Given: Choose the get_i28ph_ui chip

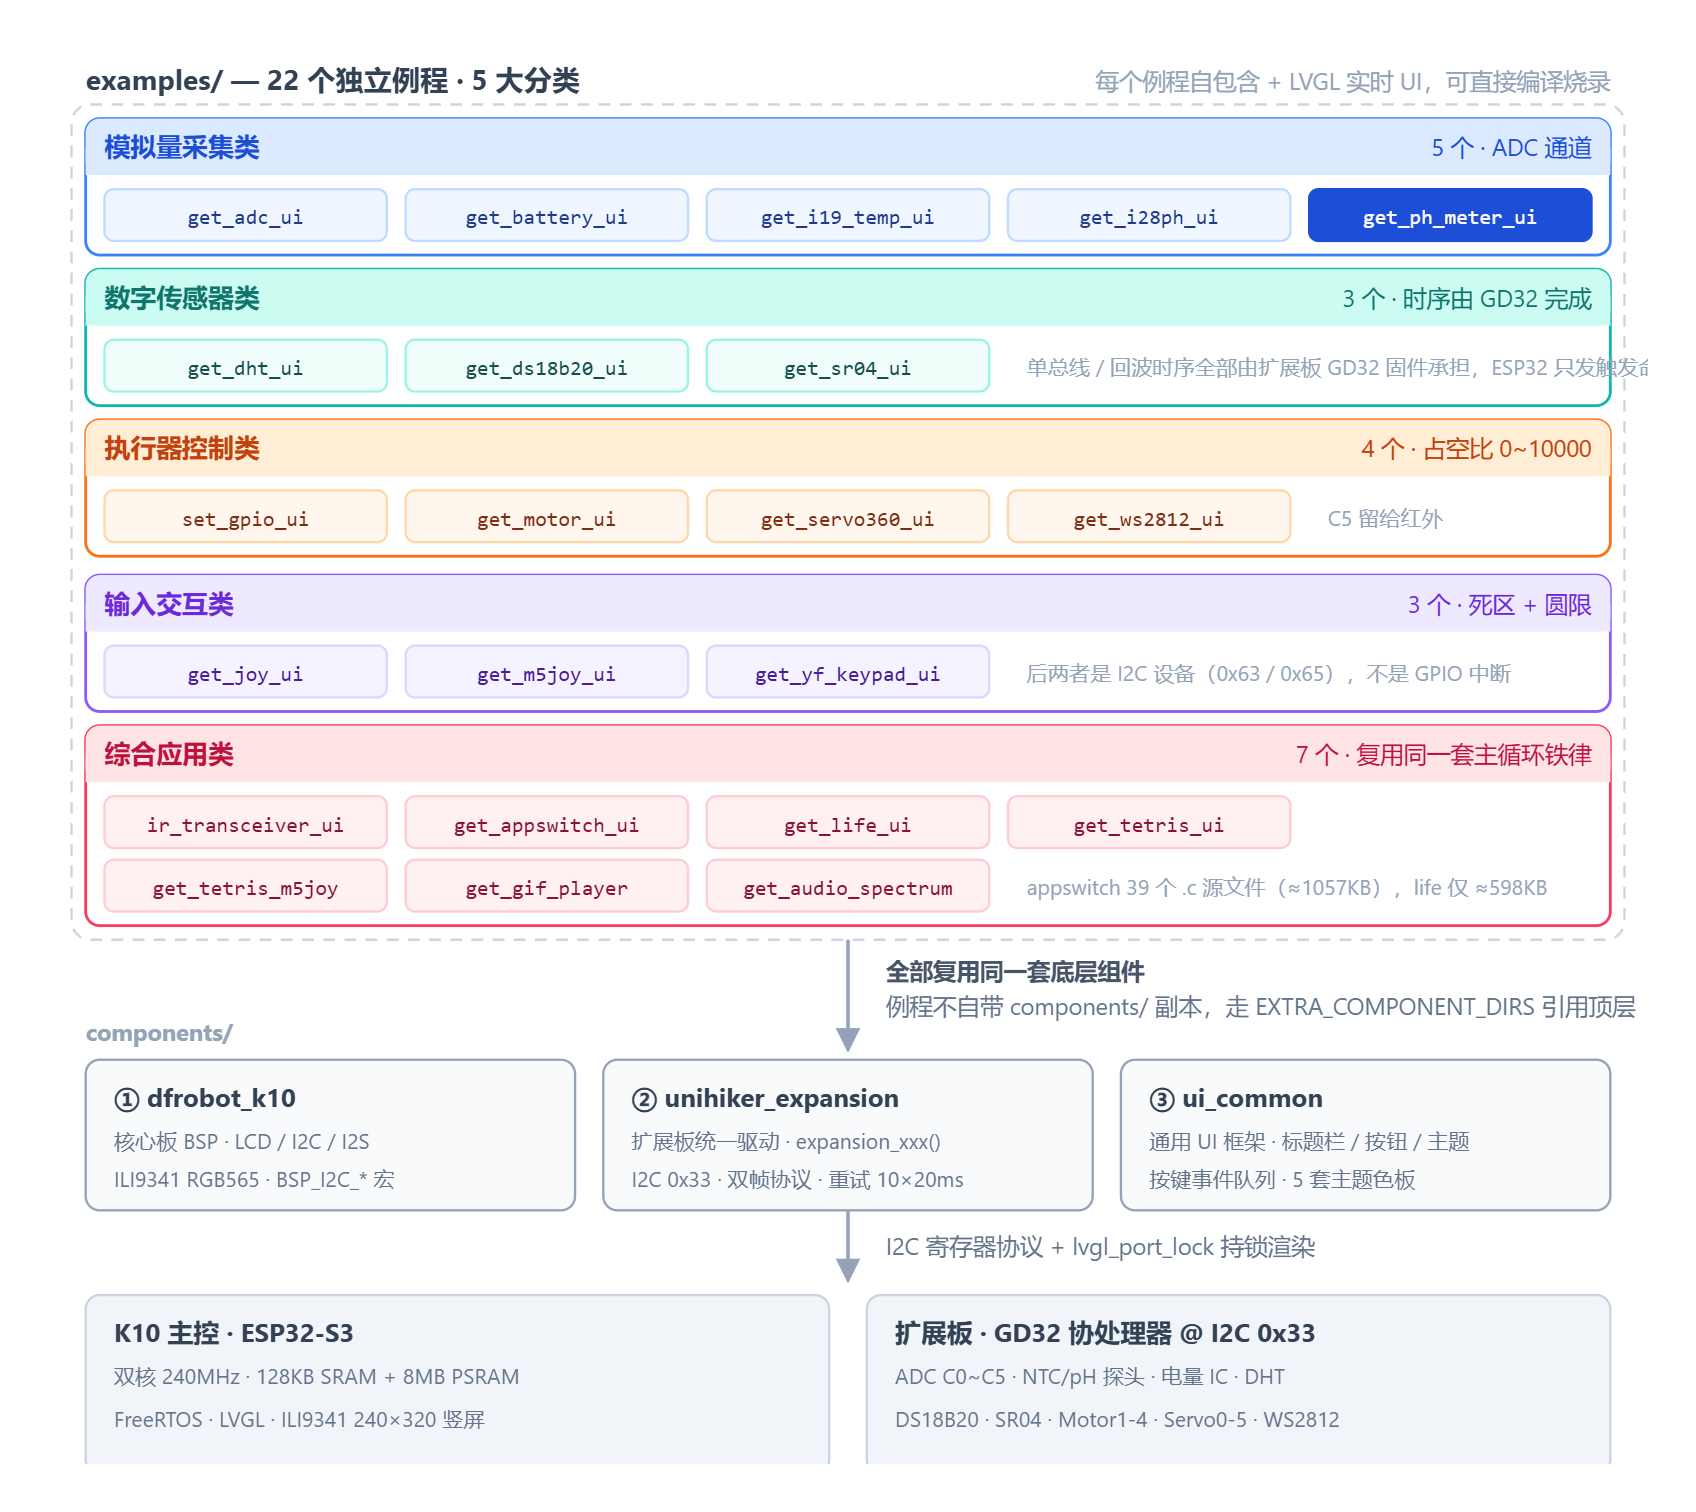Looking at the screenshot, I should coord(1148,216).
